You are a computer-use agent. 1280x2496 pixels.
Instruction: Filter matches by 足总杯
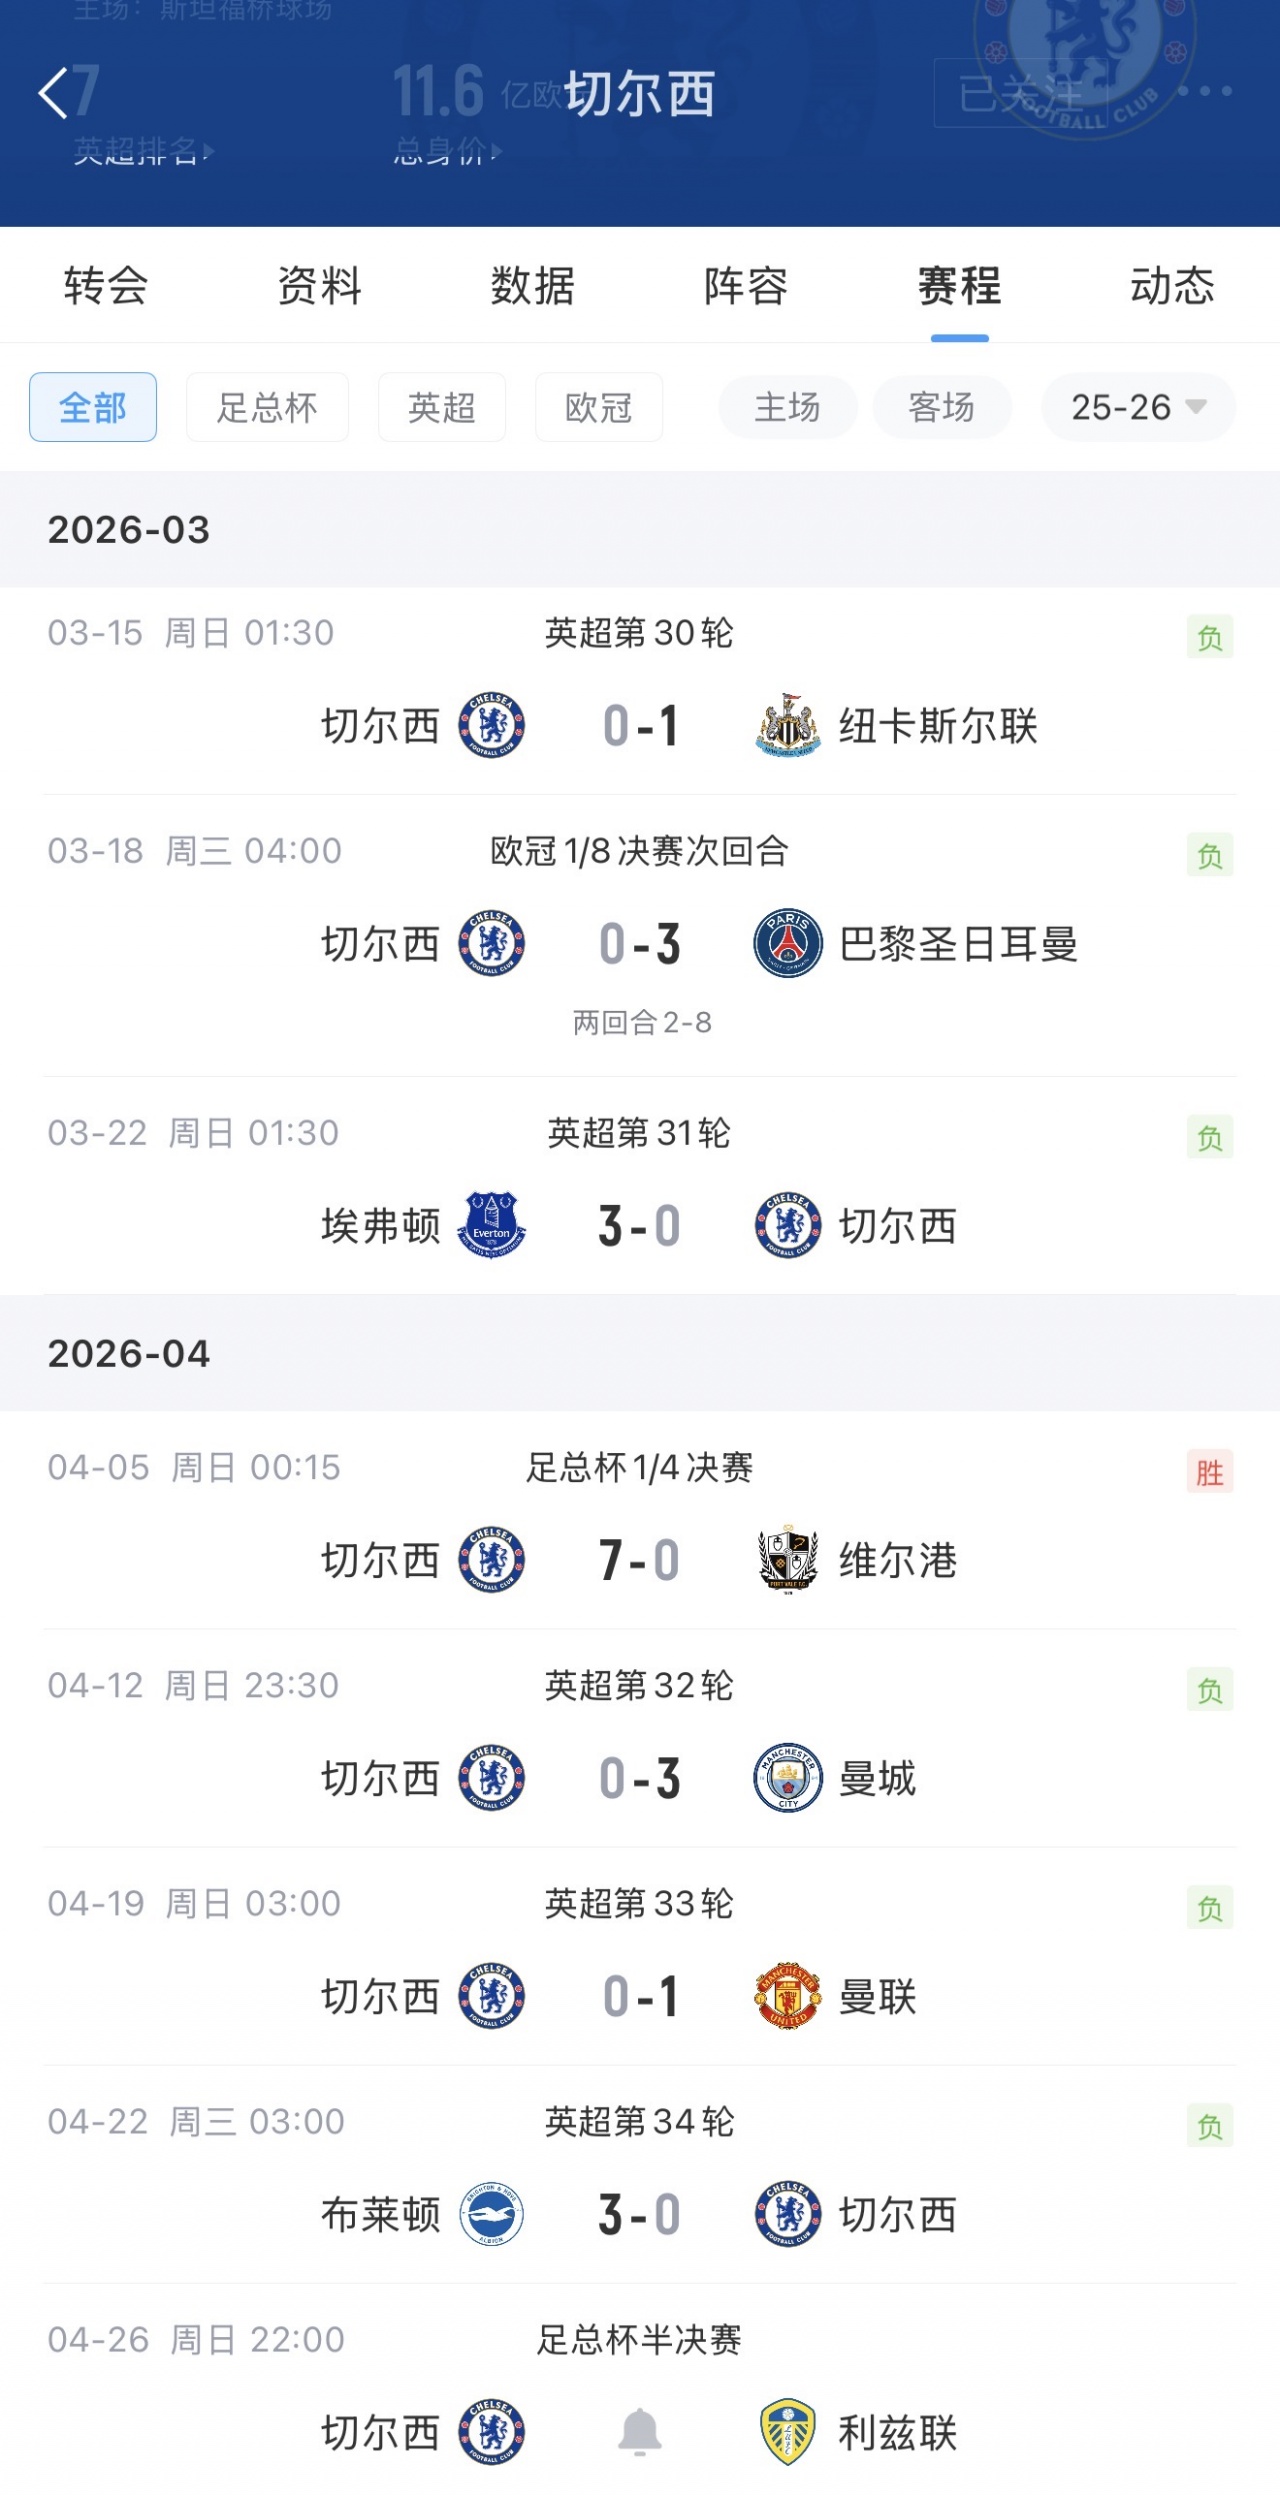267,407
